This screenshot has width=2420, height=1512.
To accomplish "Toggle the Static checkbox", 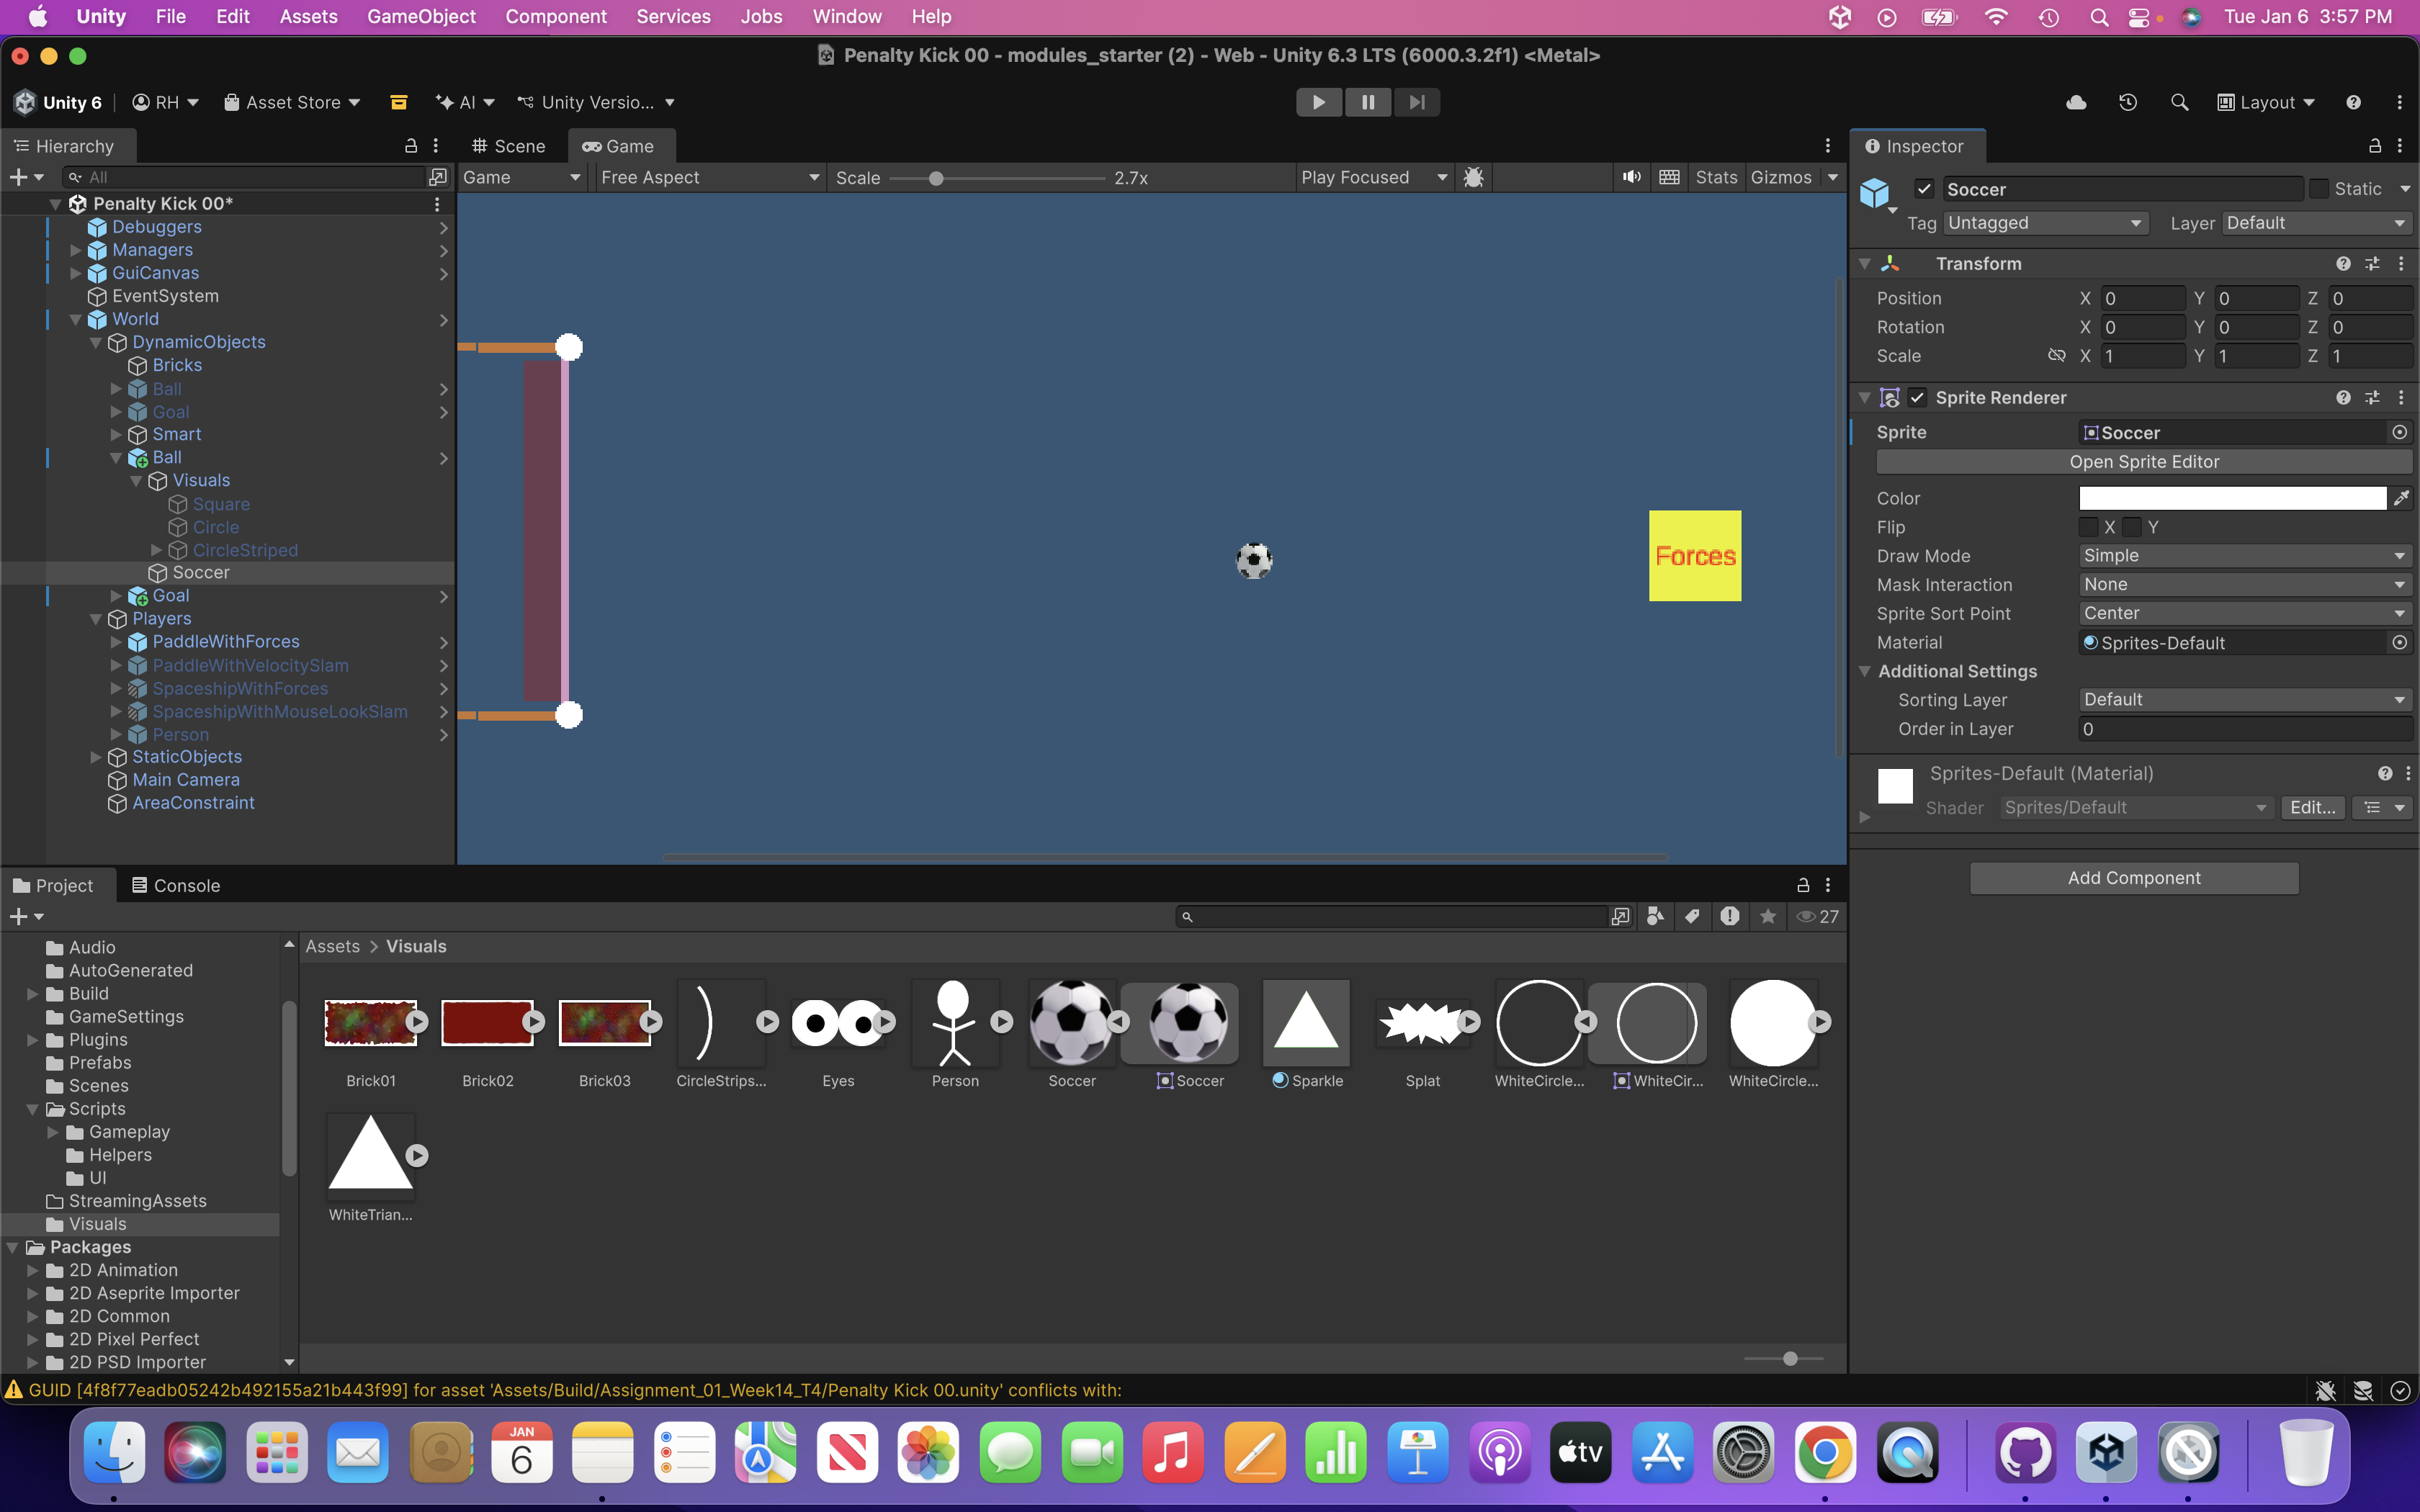I will 2319,189.
